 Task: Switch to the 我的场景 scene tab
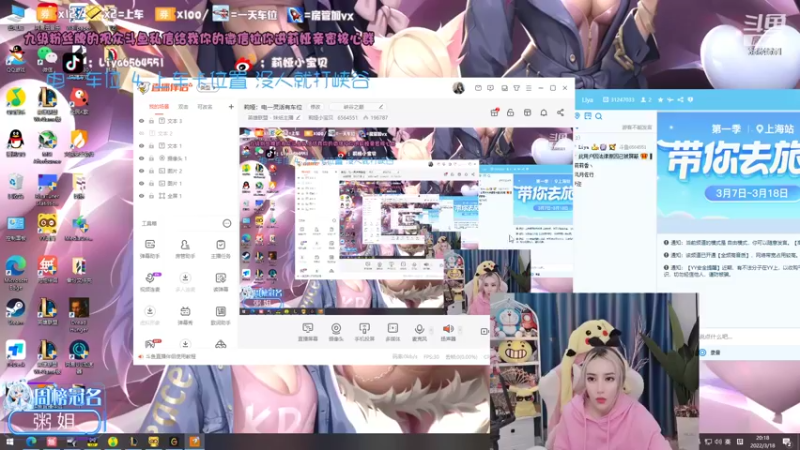point(159,107)
